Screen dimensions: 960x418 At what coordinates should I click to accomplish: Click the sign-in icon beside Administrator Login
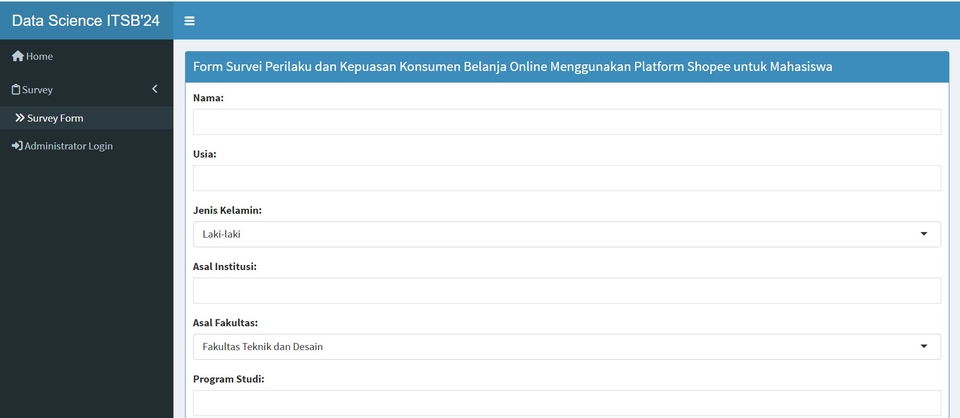coord(17,146)
